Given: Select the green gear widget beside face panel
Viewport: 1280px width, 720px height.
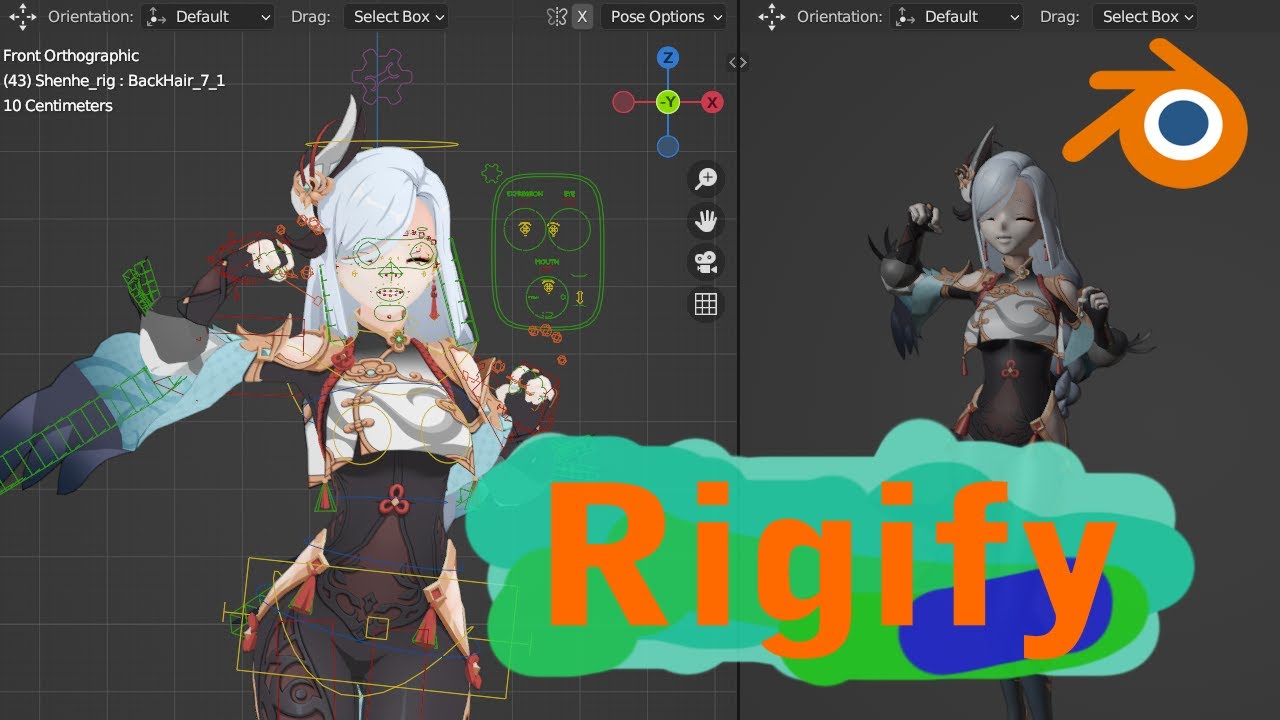Looking at the screenshot, I should pos(491,174).
